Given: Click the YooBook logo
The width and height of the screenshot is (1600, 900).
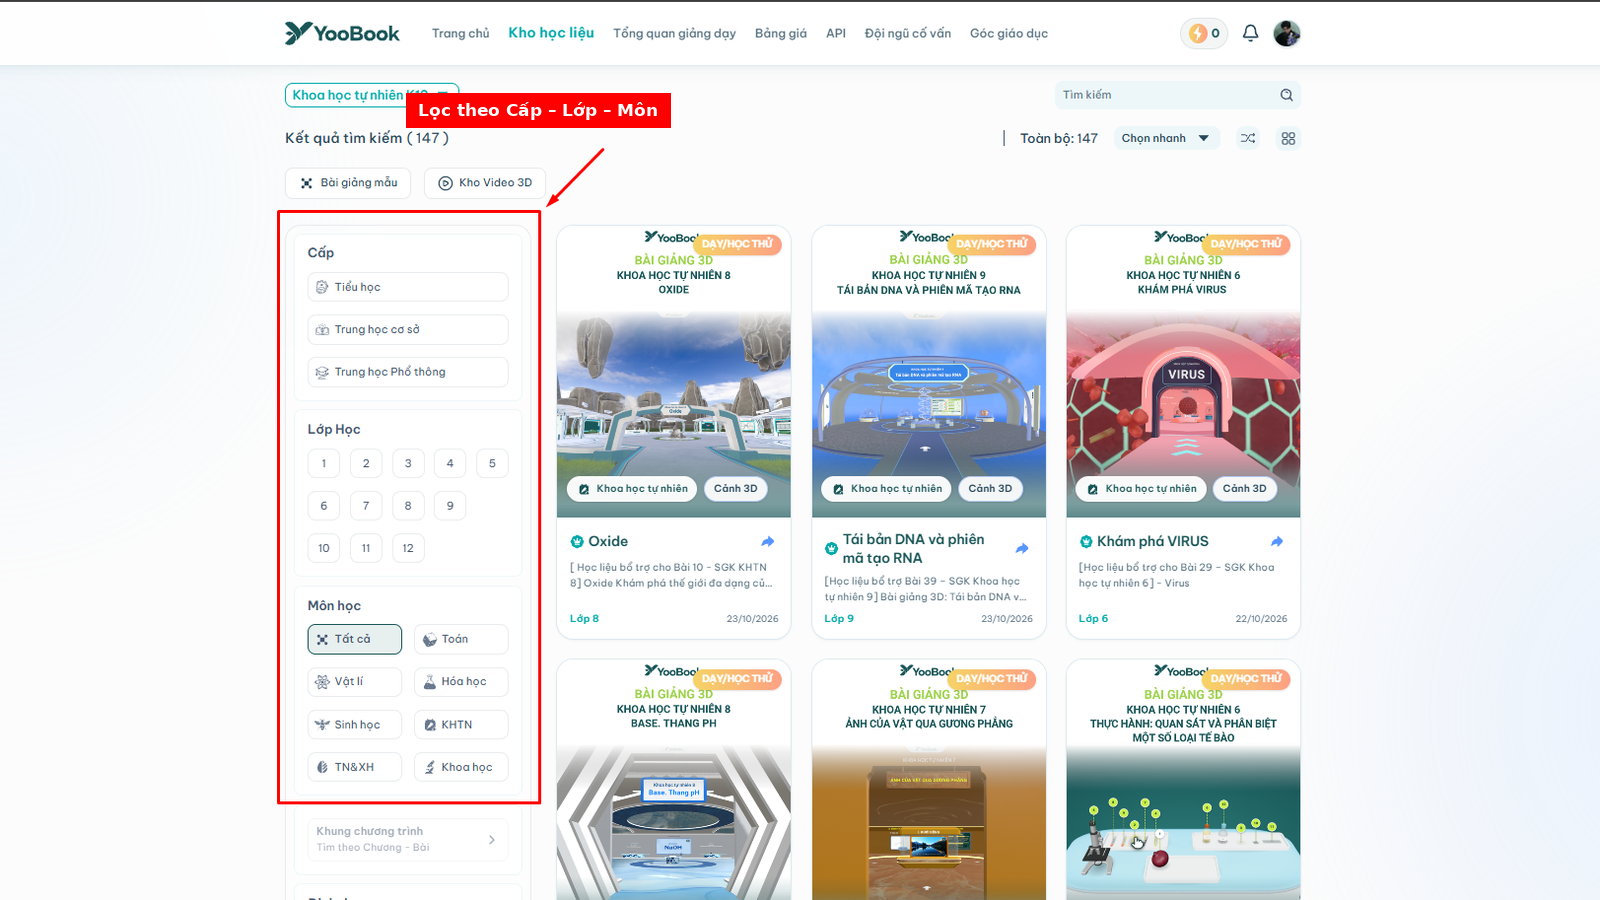Looking at the screenshot, I should pyautogui.click(x=342, y=33).
